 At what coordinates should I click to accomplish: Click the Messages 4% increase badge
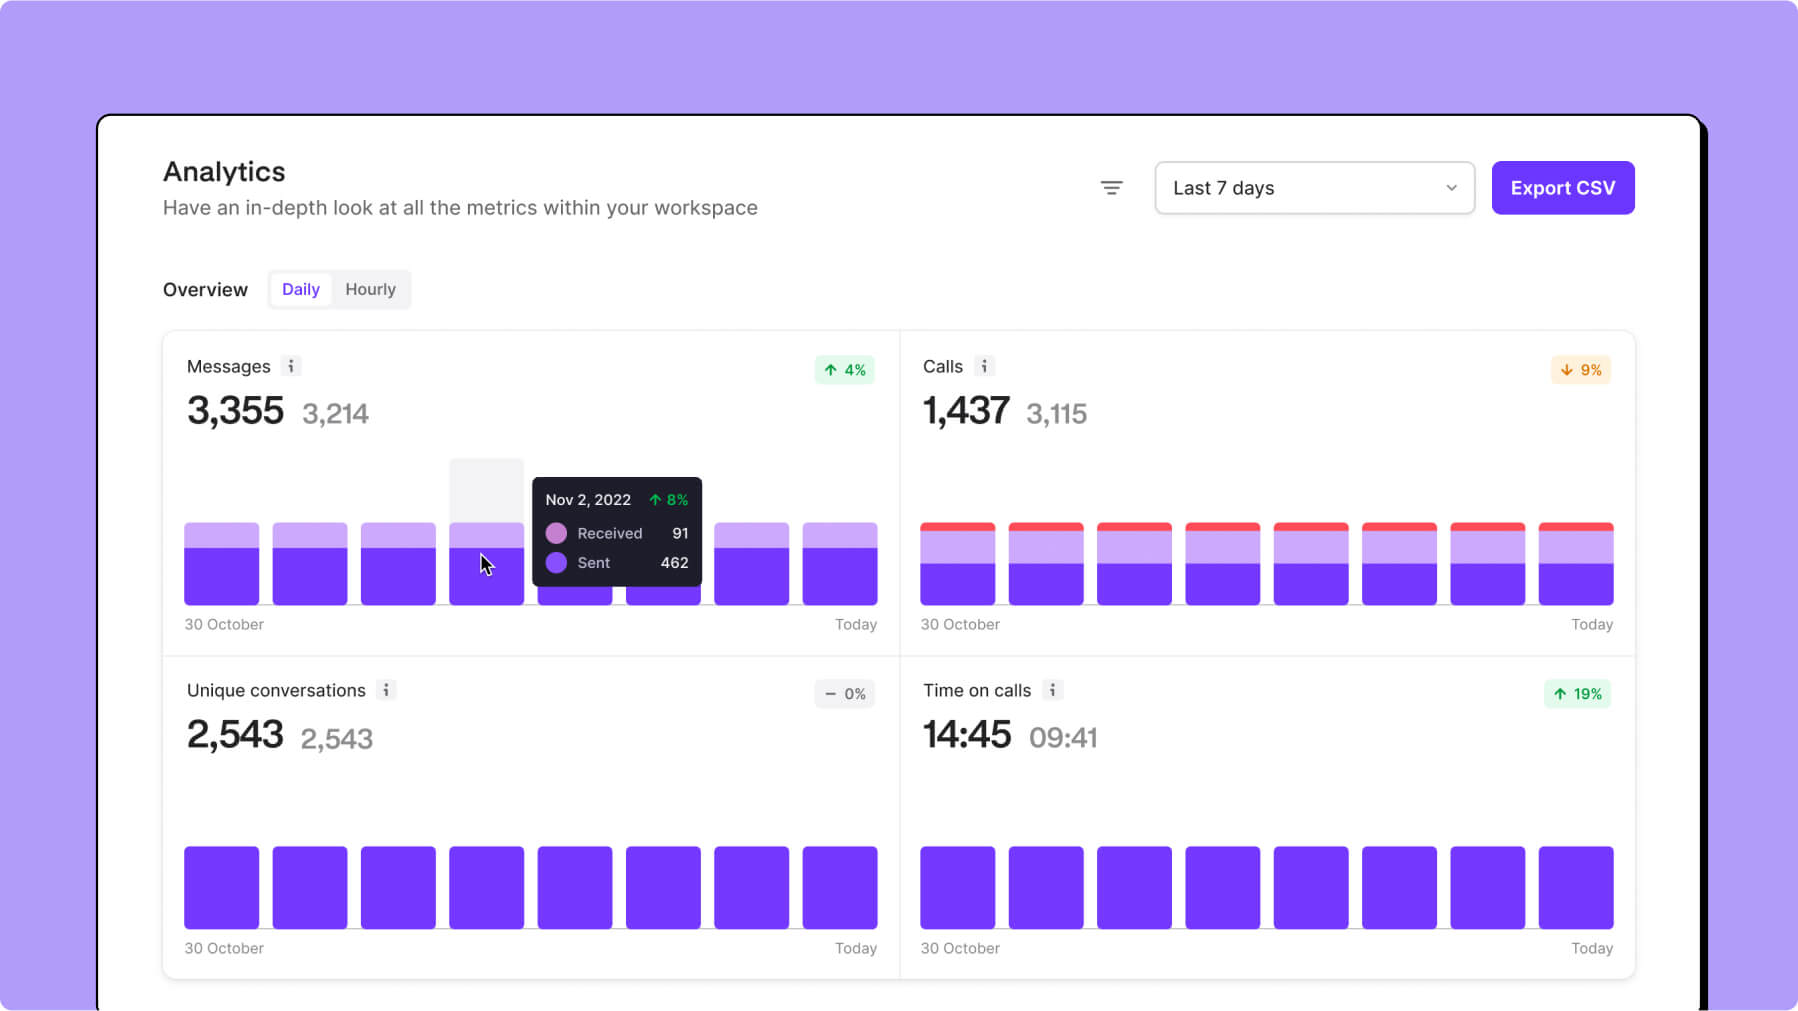(x=845, y=370)
